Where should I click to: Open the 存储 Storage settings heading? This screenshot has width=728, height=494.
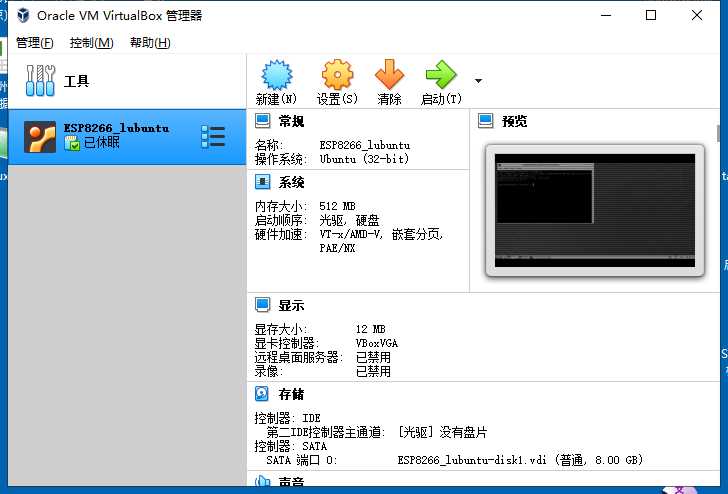pos(291,394)
